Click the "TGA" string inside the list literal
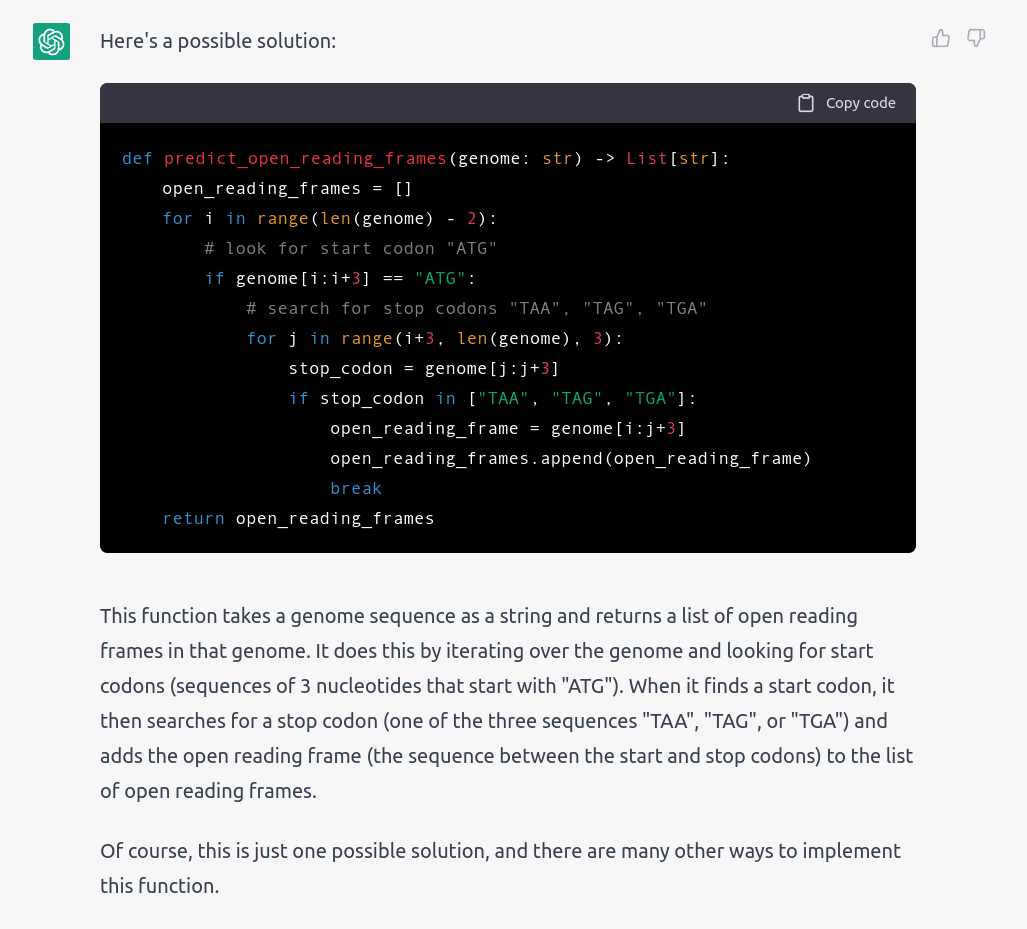This screenshot has width=1027, height=929. [x=650, y=398]
